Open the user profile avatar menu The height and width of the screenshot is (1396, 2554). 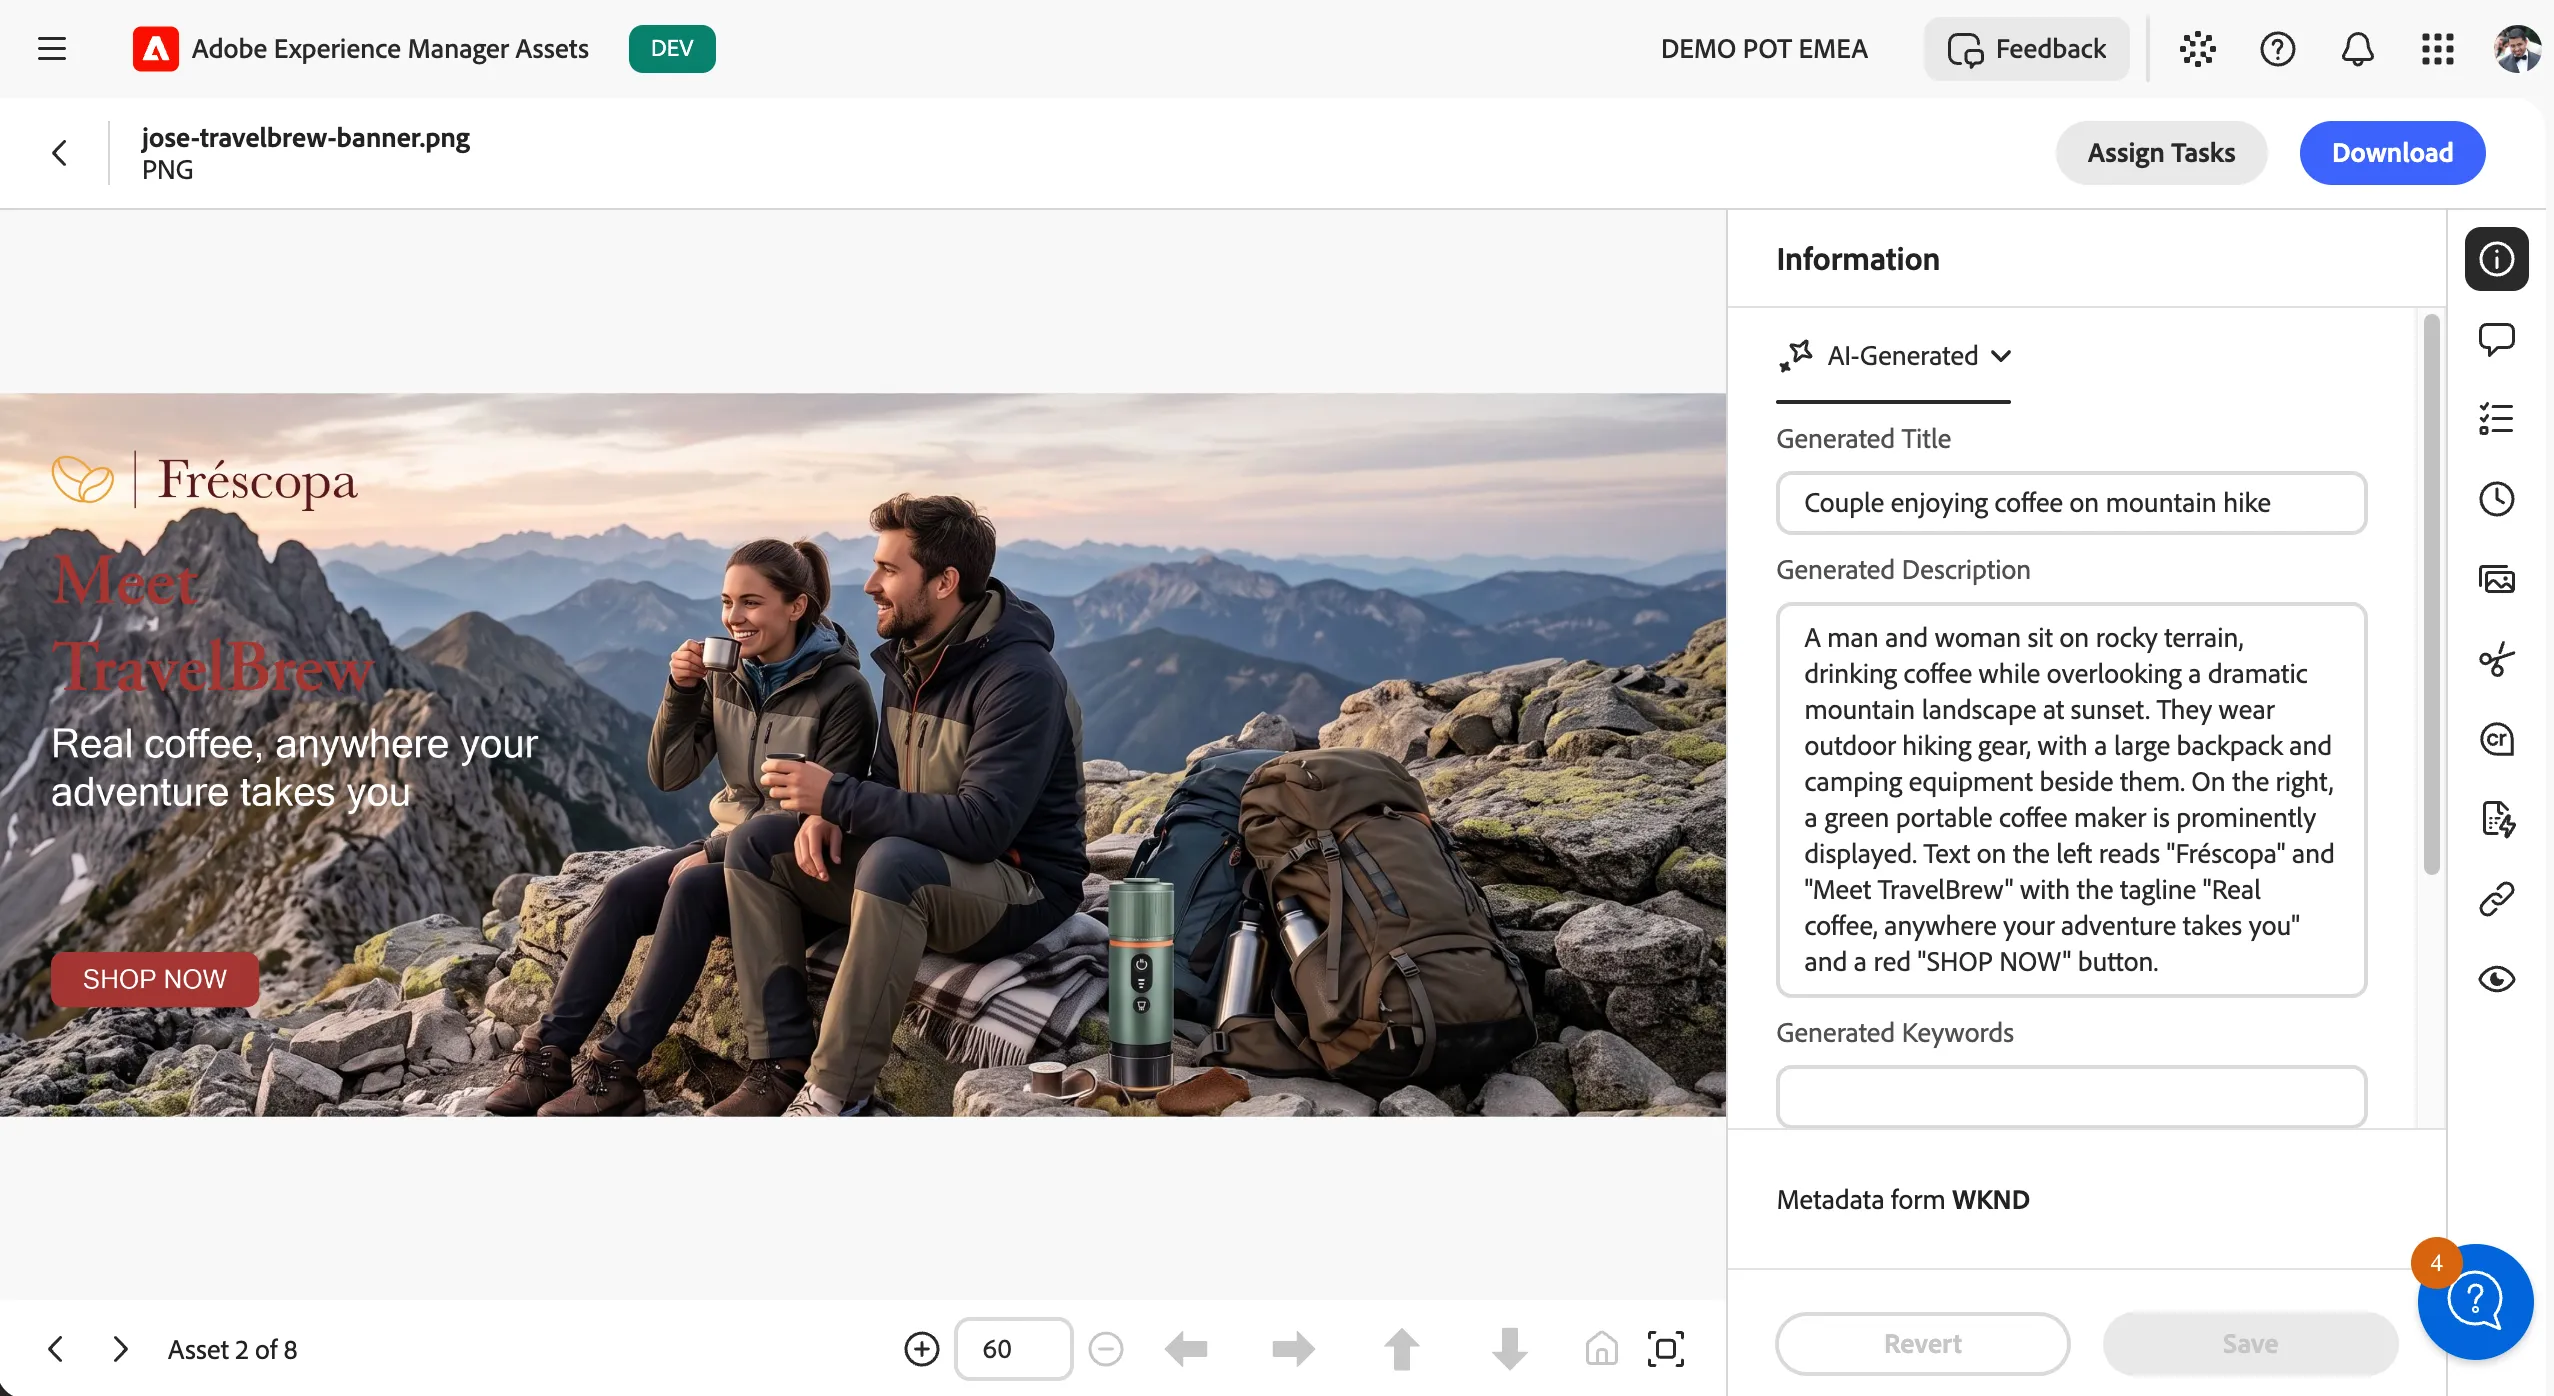click(2517, 49)
